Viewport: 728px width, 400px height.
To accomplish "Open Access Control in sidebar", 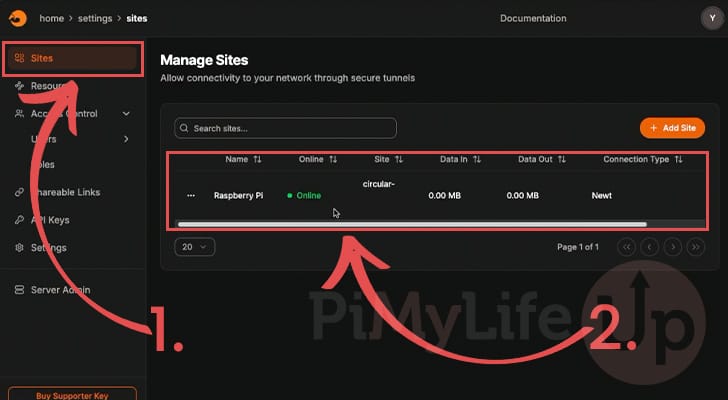I will tap(72, 114).
